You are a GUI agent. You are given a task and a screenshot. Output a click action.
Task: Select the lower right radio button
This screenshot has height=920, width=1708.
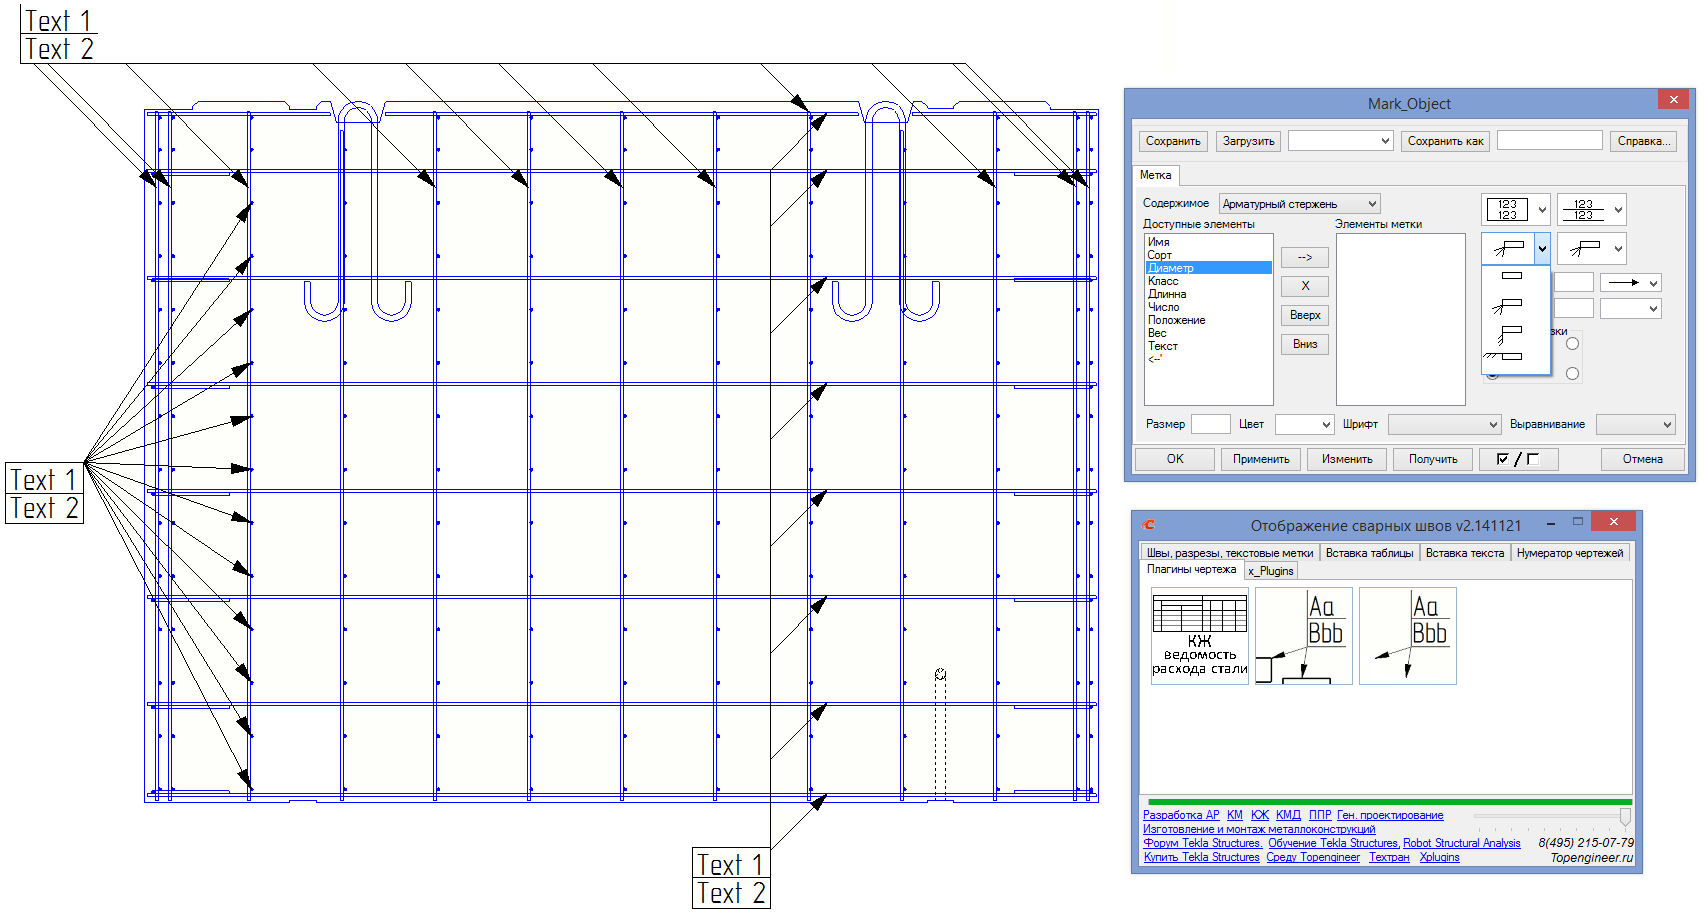coord(1572,374)
